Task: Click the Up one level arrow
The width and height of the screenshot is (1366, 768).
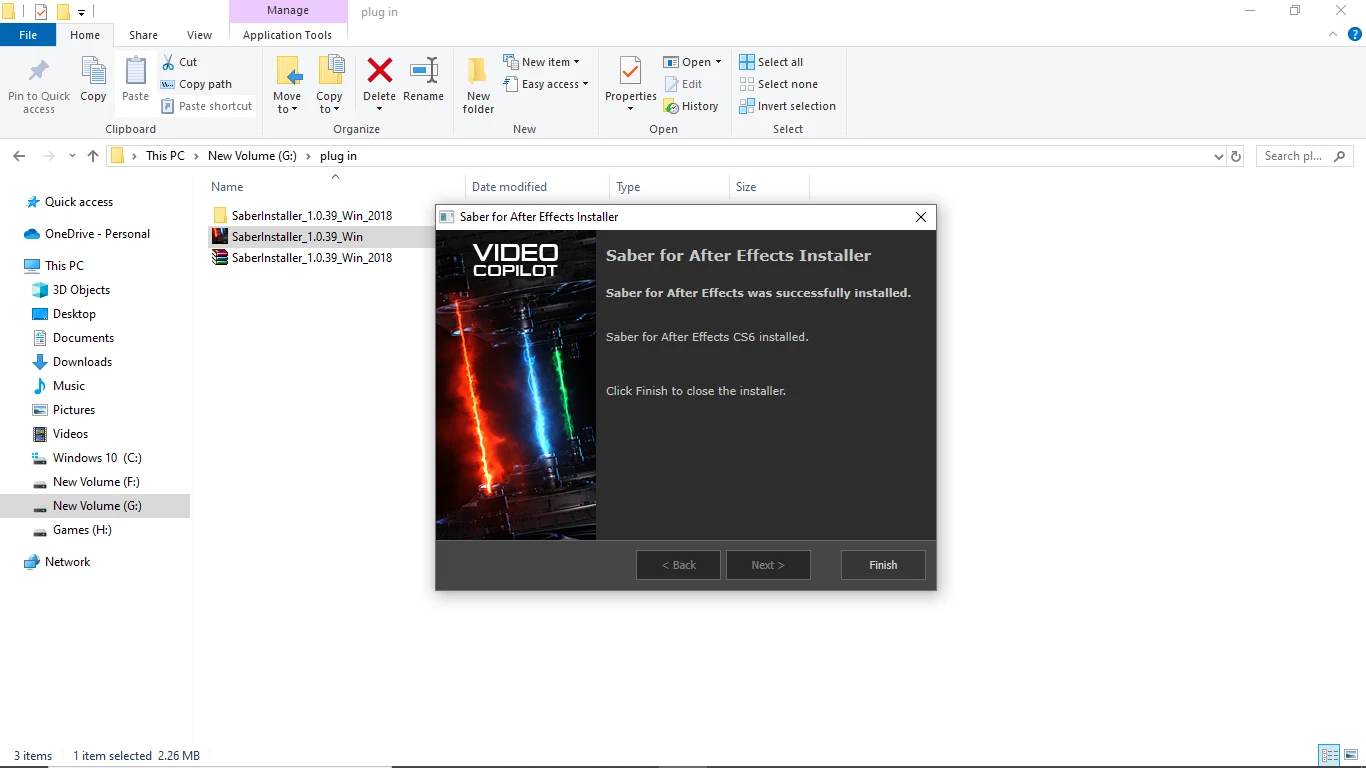Action: 93,156
